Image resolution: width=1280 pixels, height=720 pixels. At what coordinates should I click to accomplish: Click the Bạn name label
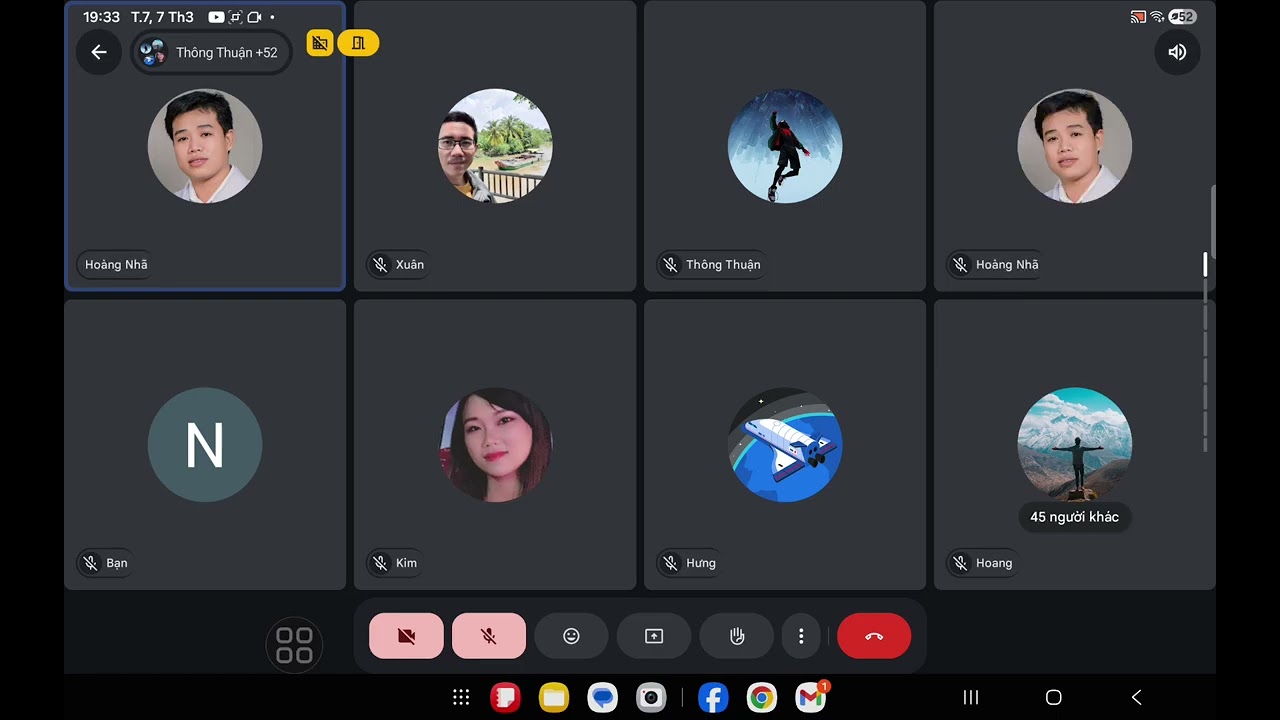pyautogui.click(x=106, y=563)
